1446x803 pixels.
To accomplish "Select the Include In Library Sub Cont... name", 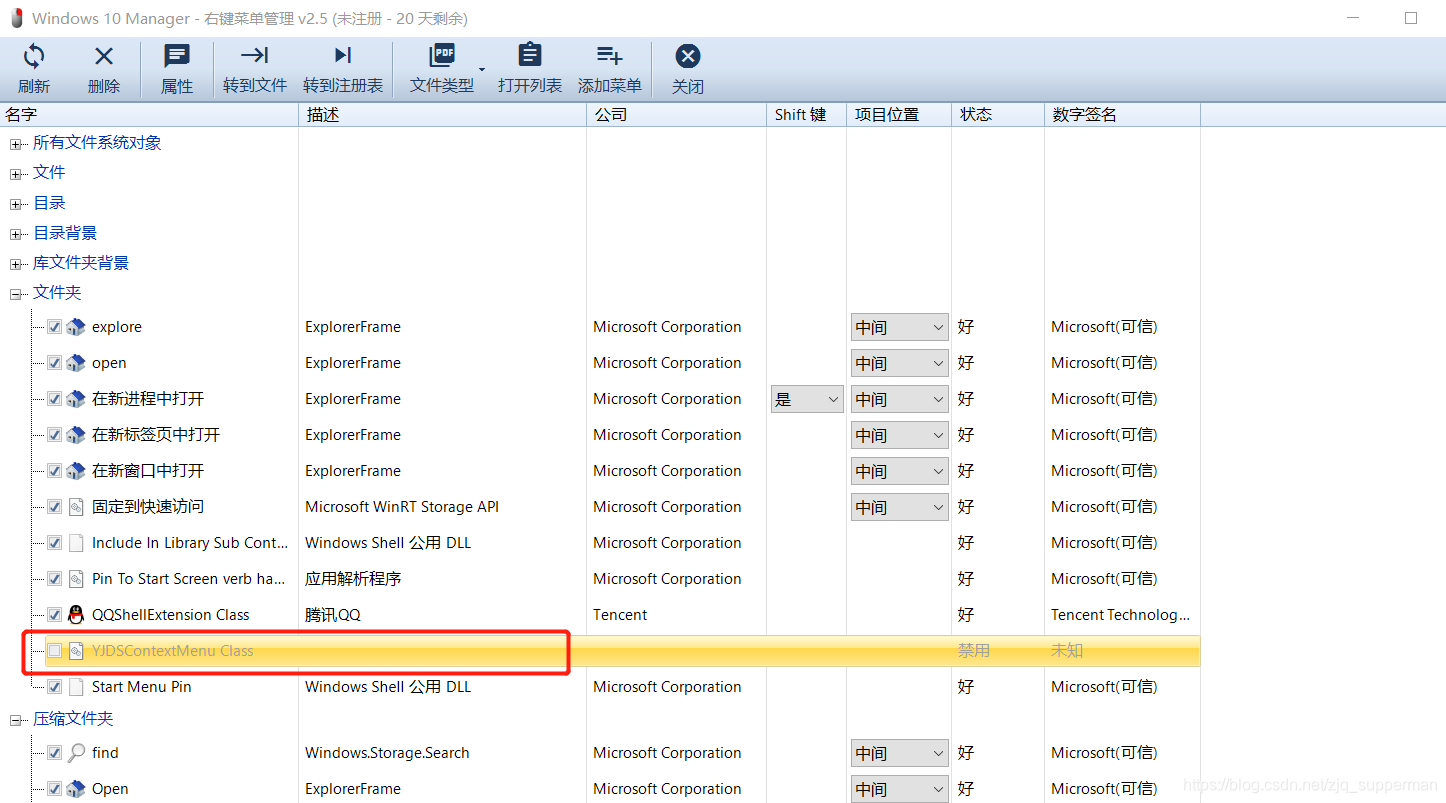I will pos(190,543).
